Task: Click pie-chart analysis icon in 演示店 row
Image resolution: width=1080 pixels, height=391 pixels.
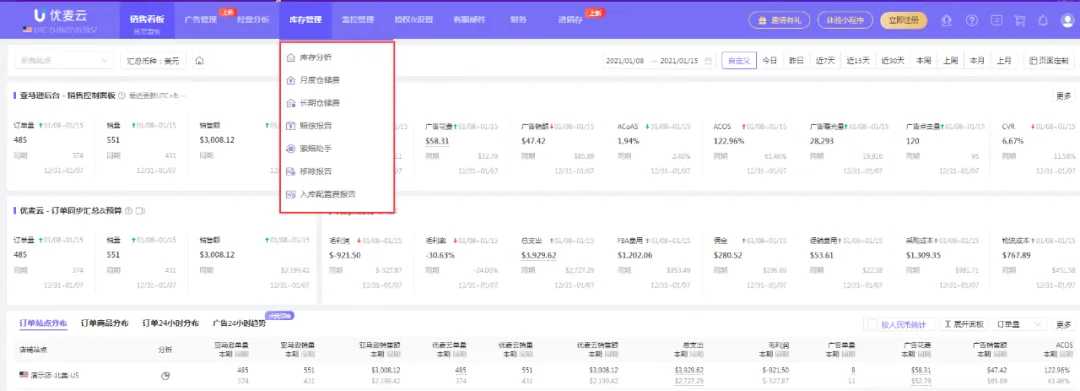Action: [x=165, y=377]
